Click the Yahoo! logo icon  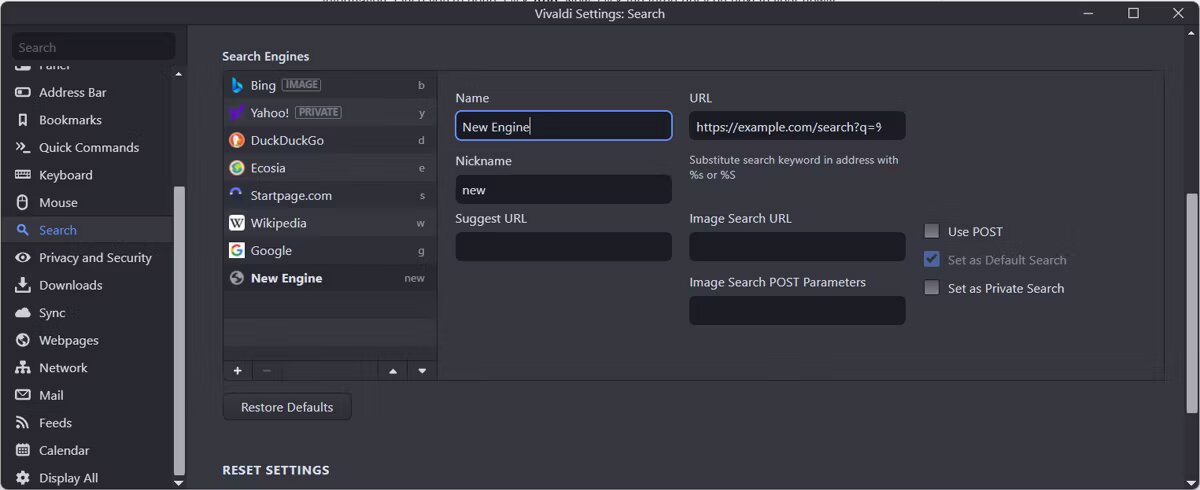tap(237, 113)
